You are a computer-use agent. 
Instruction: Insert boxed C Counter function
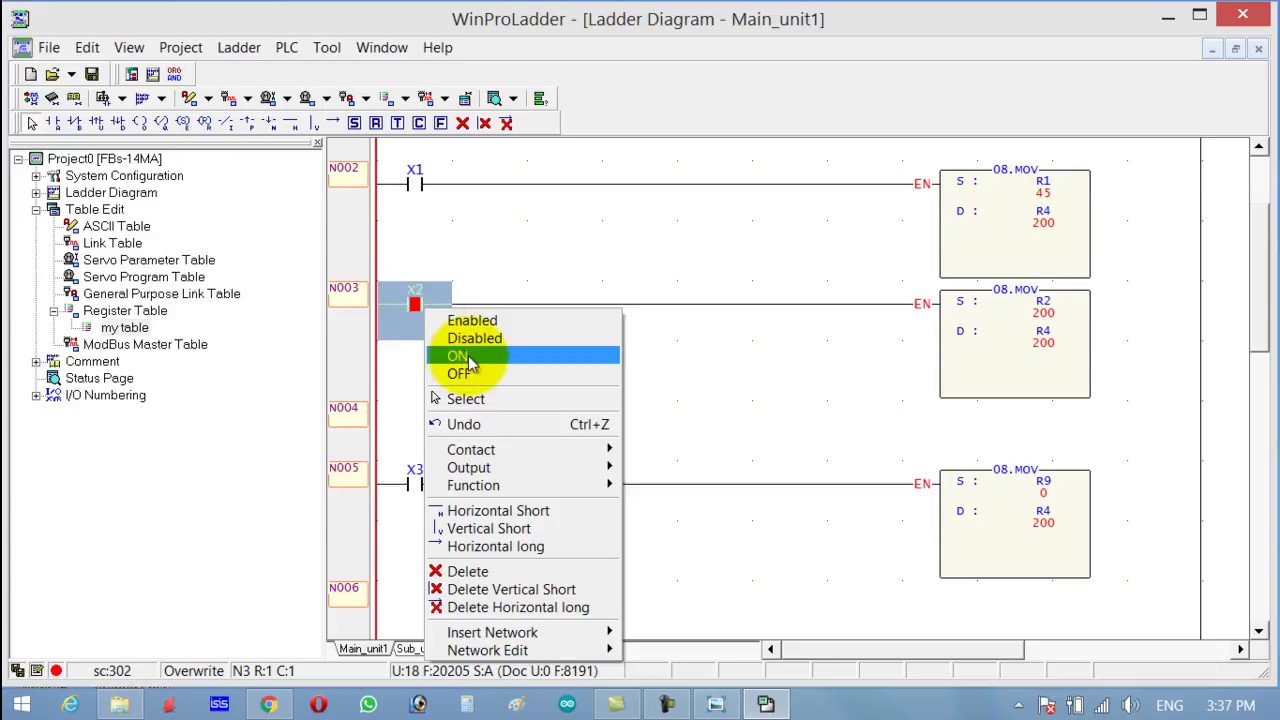[419, 123]
